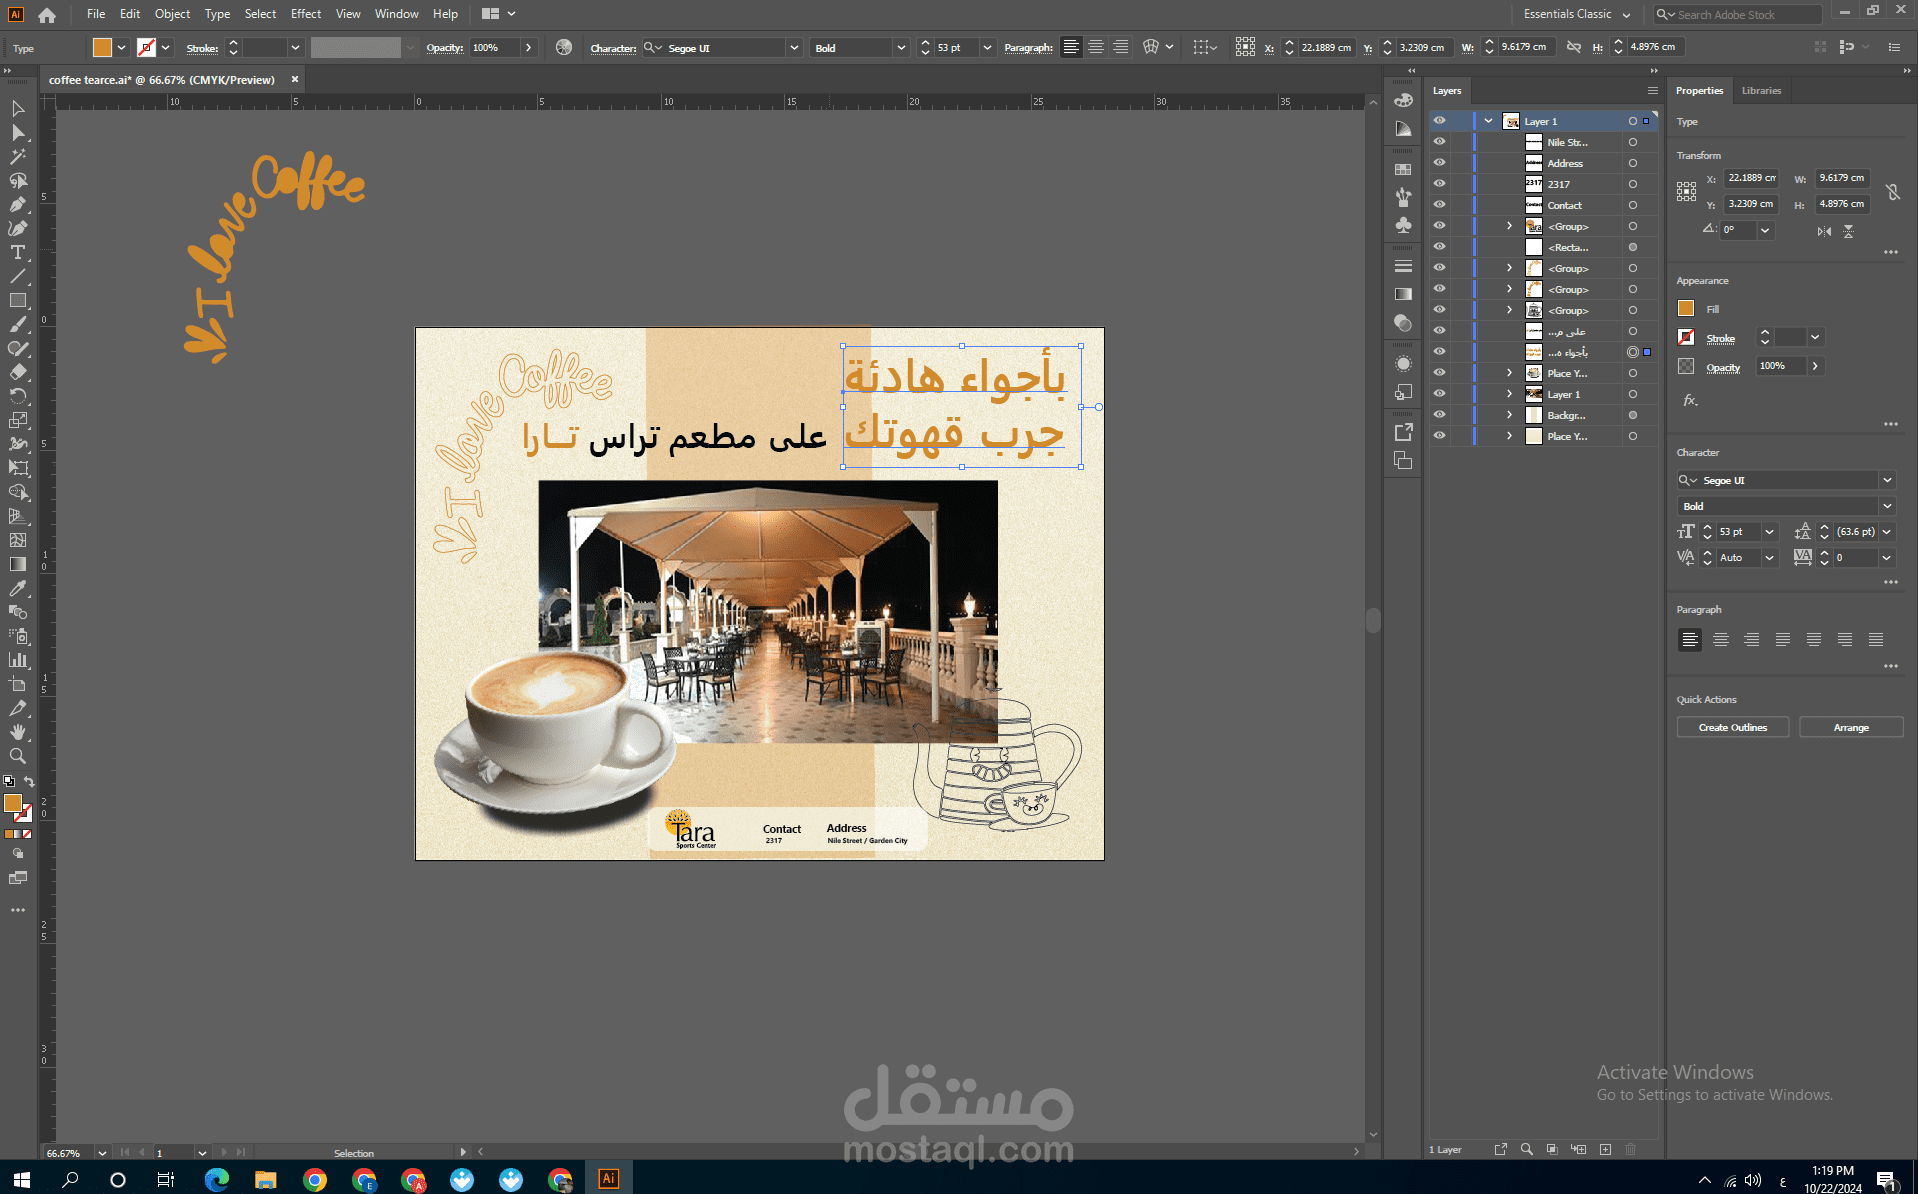Click the Arrange button
Image resolution: width=1918 pixels, height=1194 pixels.
click(1851, 728)
